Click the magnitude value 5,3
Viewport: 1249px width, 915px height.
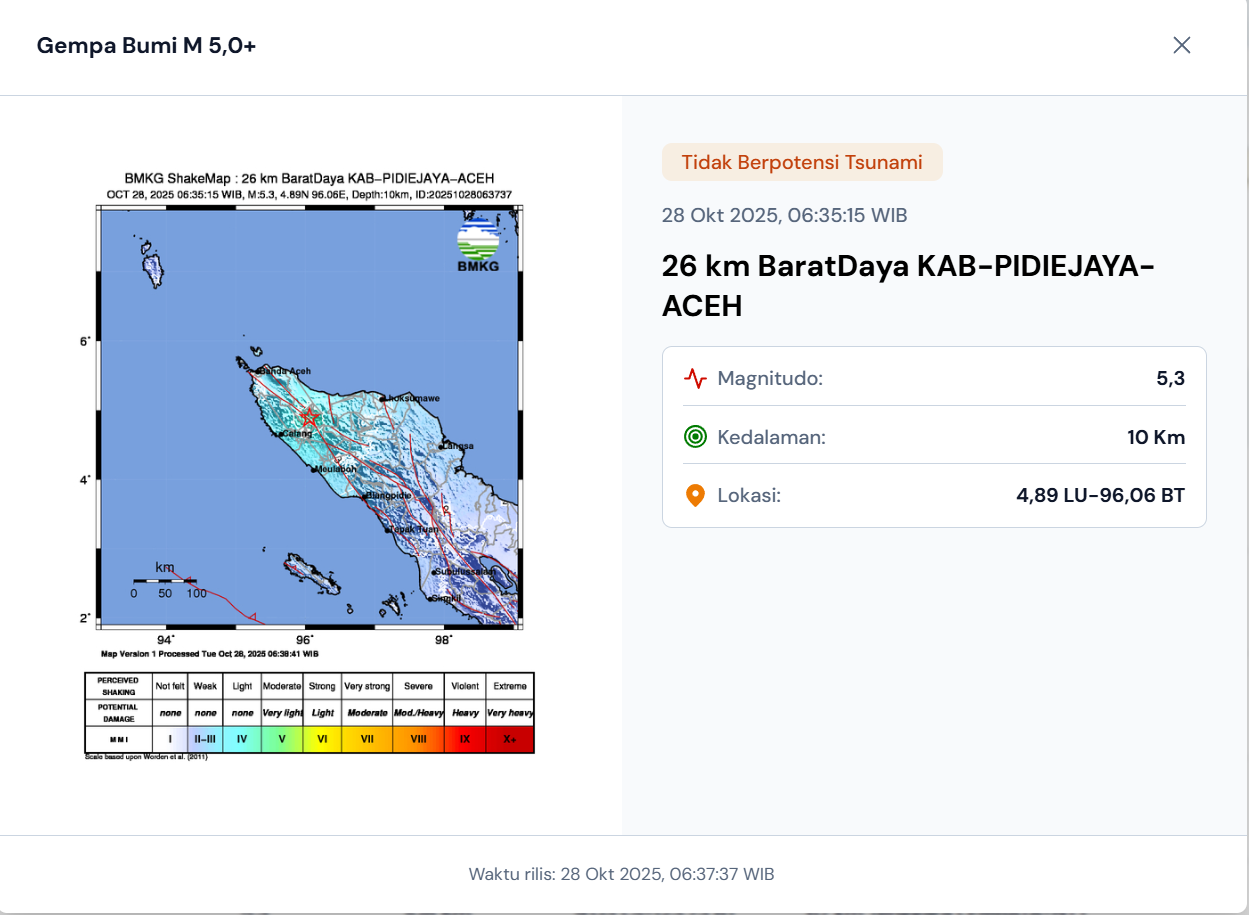tap(1170, 379)
